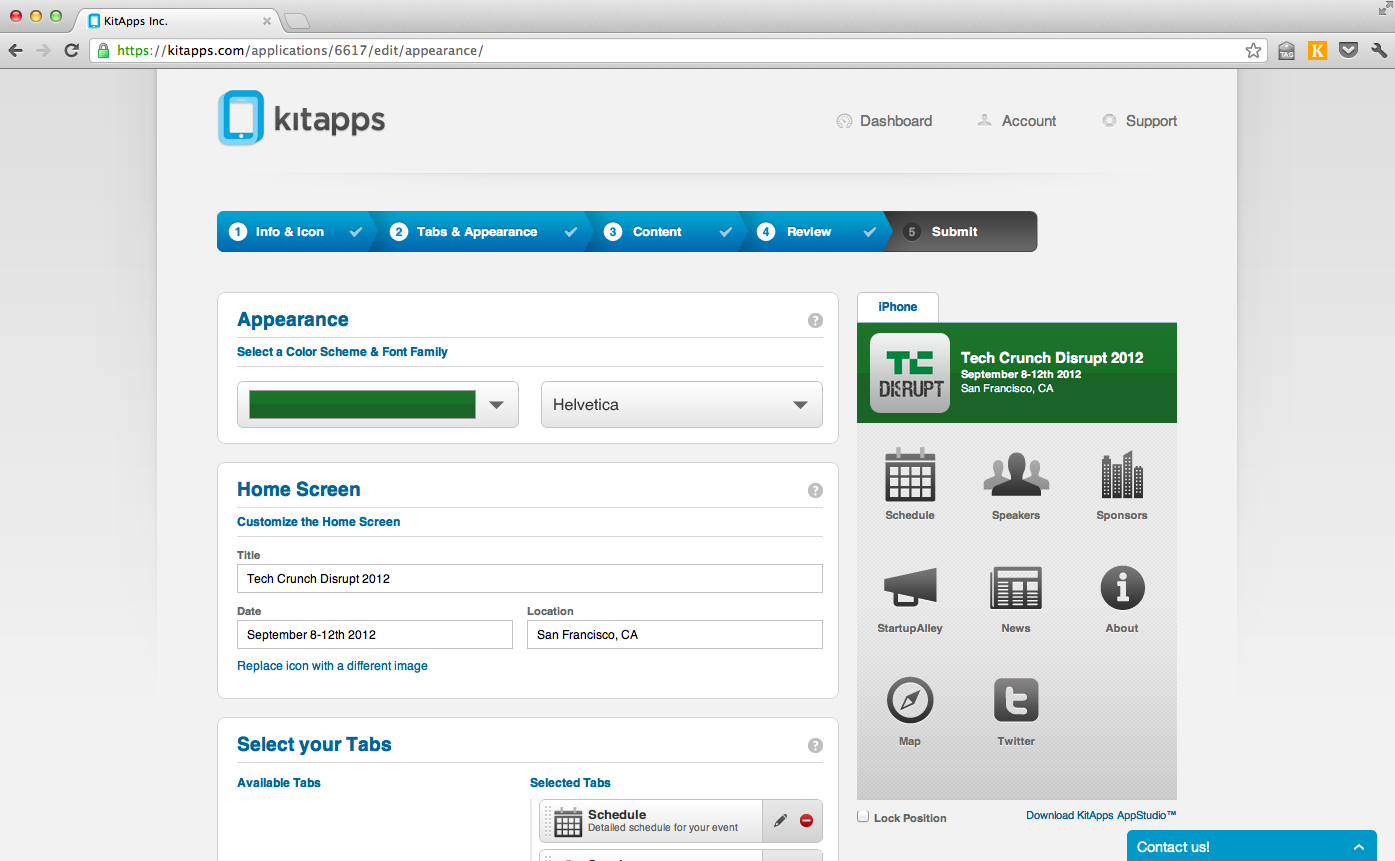The height and width of the screenshot is (861, 1395).
Task: Enable the Lock Position checkbox
Action: pos(863,817)
